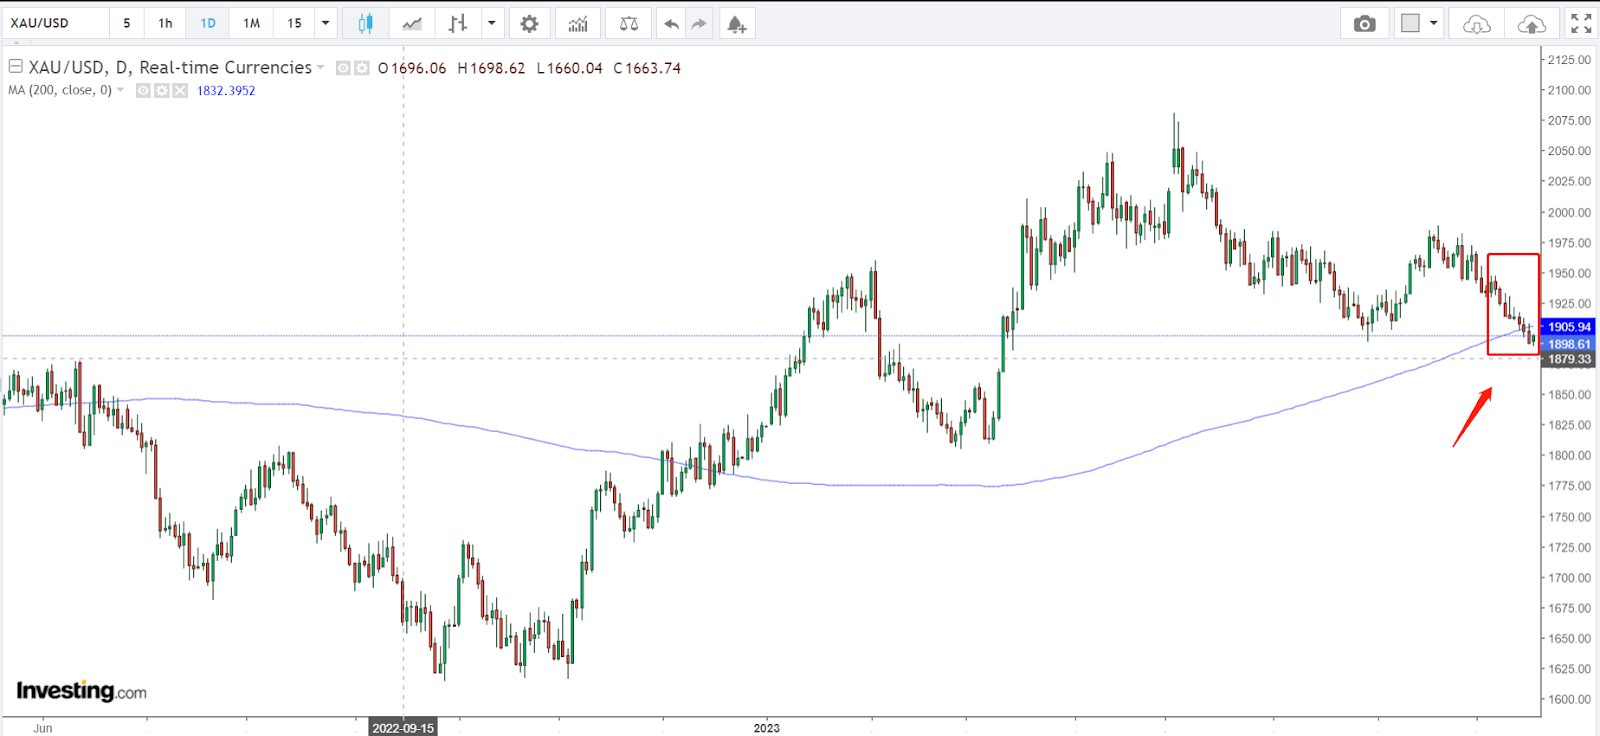Undo the last chart action
The width and height of the screenshot is (1600, 736).
pos(671,23)
